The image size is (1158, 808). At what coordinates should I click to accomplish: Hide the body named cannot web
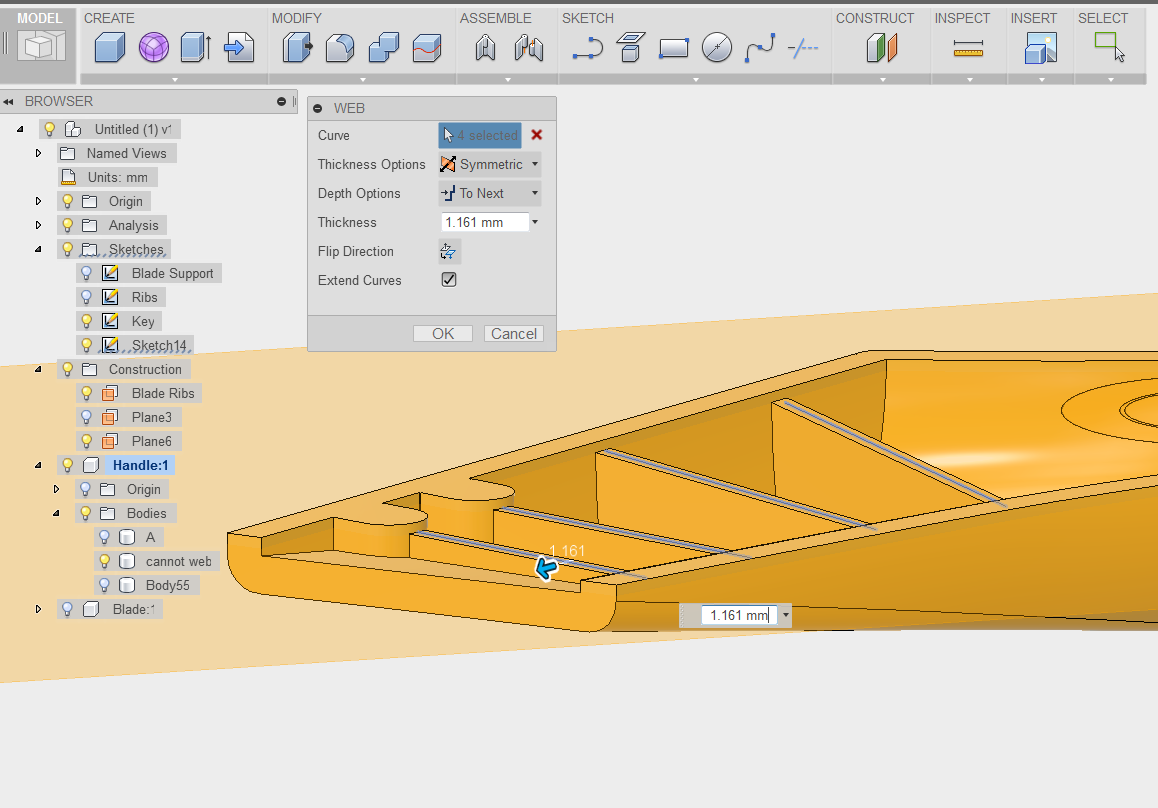click(x=103, y=561)
